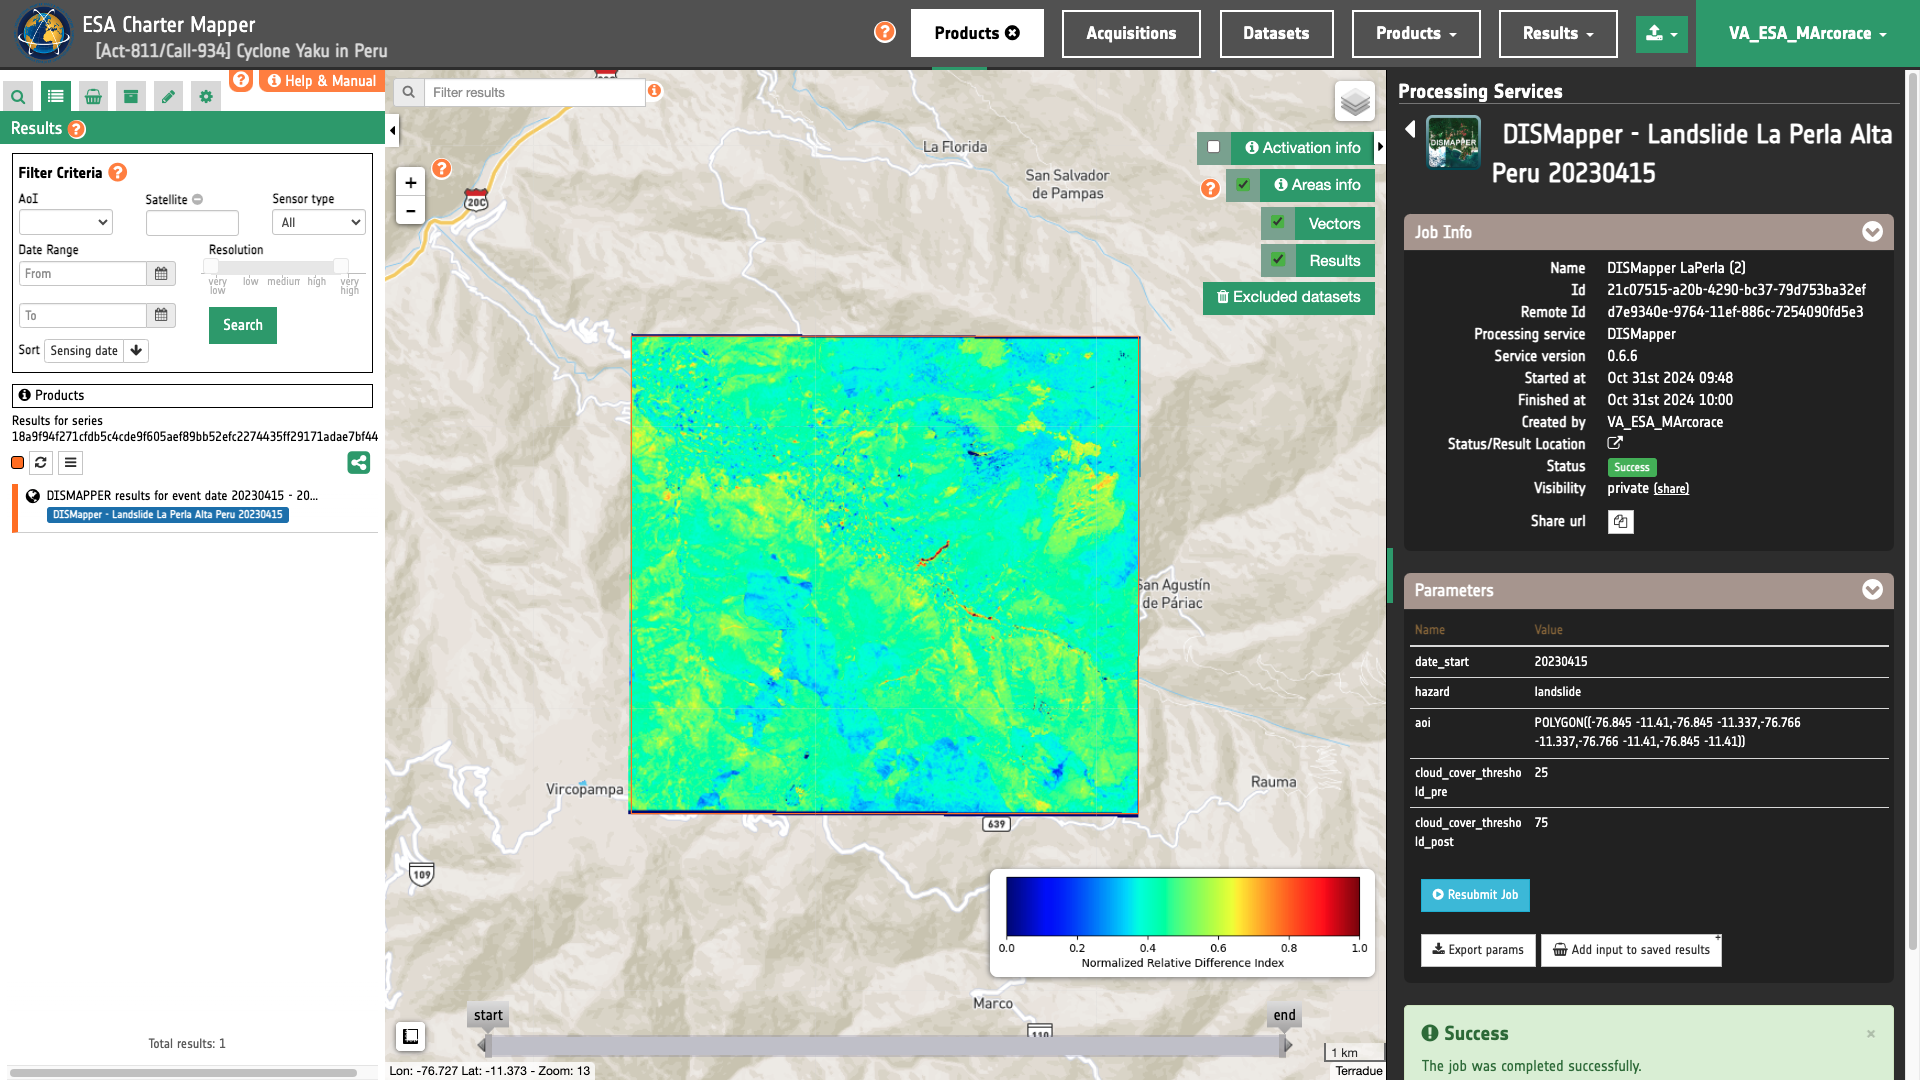
Task: Open the Sensor type dropdown
Action: click(318, 222)
